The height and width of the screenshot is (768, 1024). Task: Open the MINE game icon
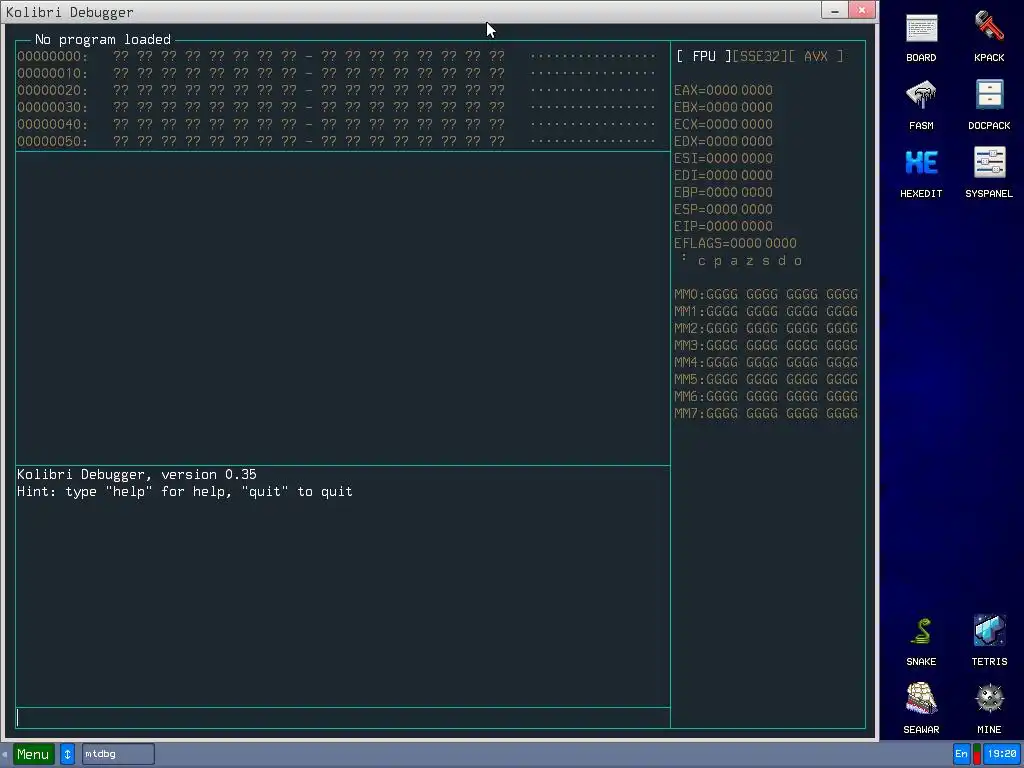coord(989,709)
